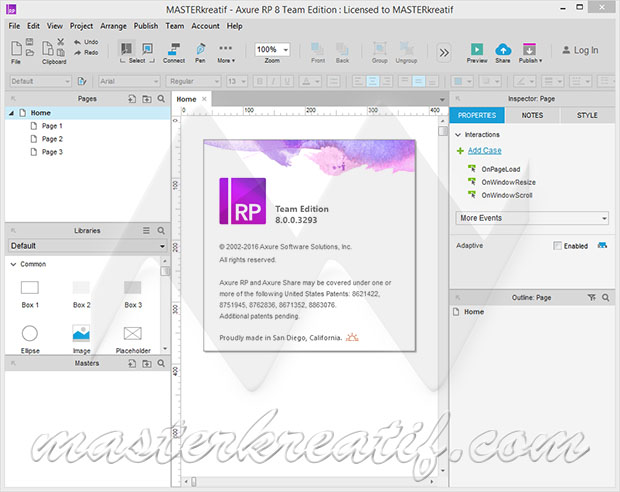Toggle align text right
This screenshot has height=492, width=620.
[386, 81]
